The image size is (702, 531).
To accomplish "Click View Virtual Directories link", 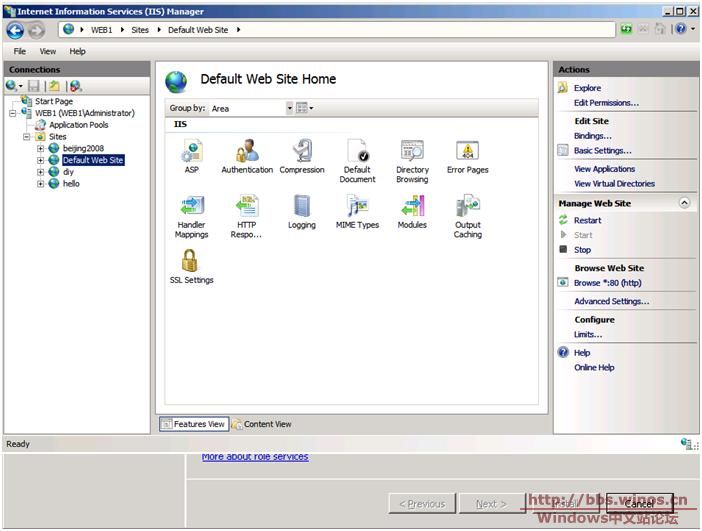I will pos(614,184).
